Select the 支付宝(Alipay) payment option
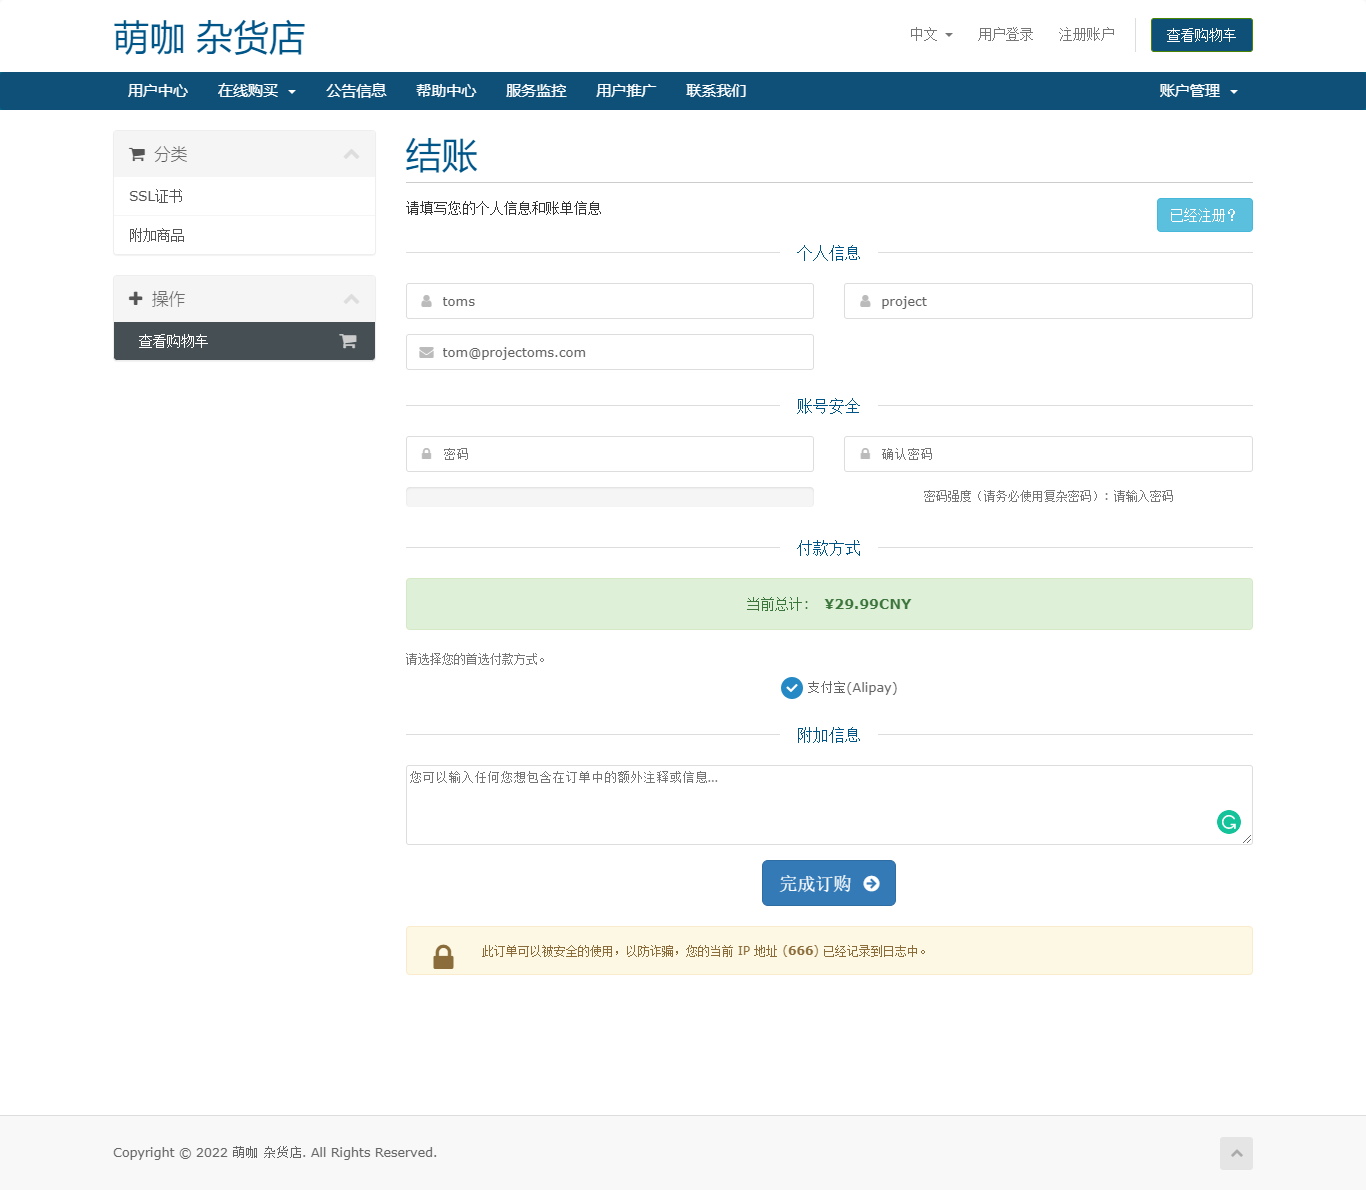 pos(792,688)
